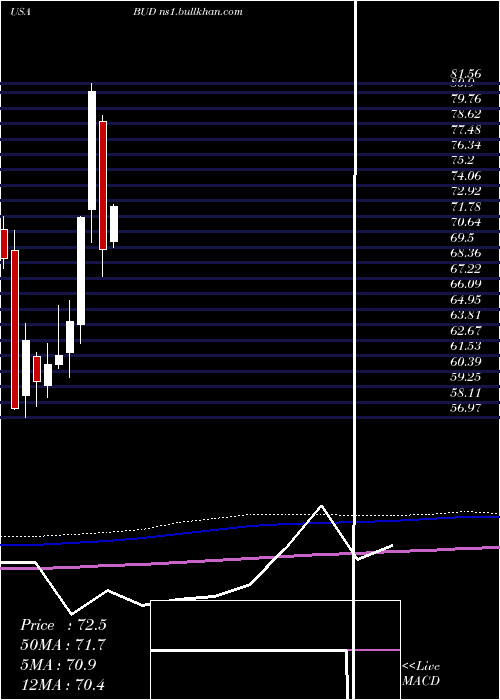Viewport: 500px width, 700px height.
Task: Click the 50MA : 71.7 readout
Action: [63, 645]
